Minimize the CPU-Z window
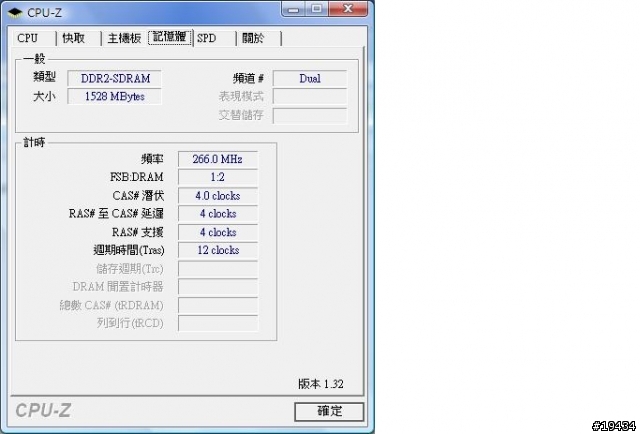 point(293,9)
